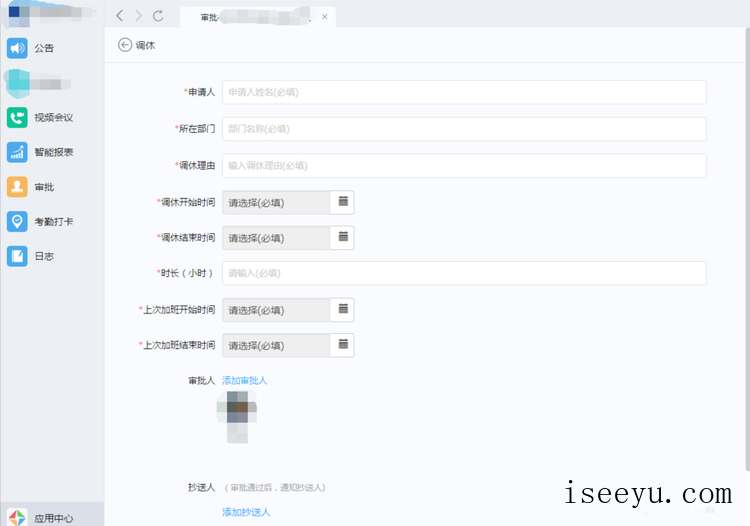Focus the 调休理由 reason input field

464,166
